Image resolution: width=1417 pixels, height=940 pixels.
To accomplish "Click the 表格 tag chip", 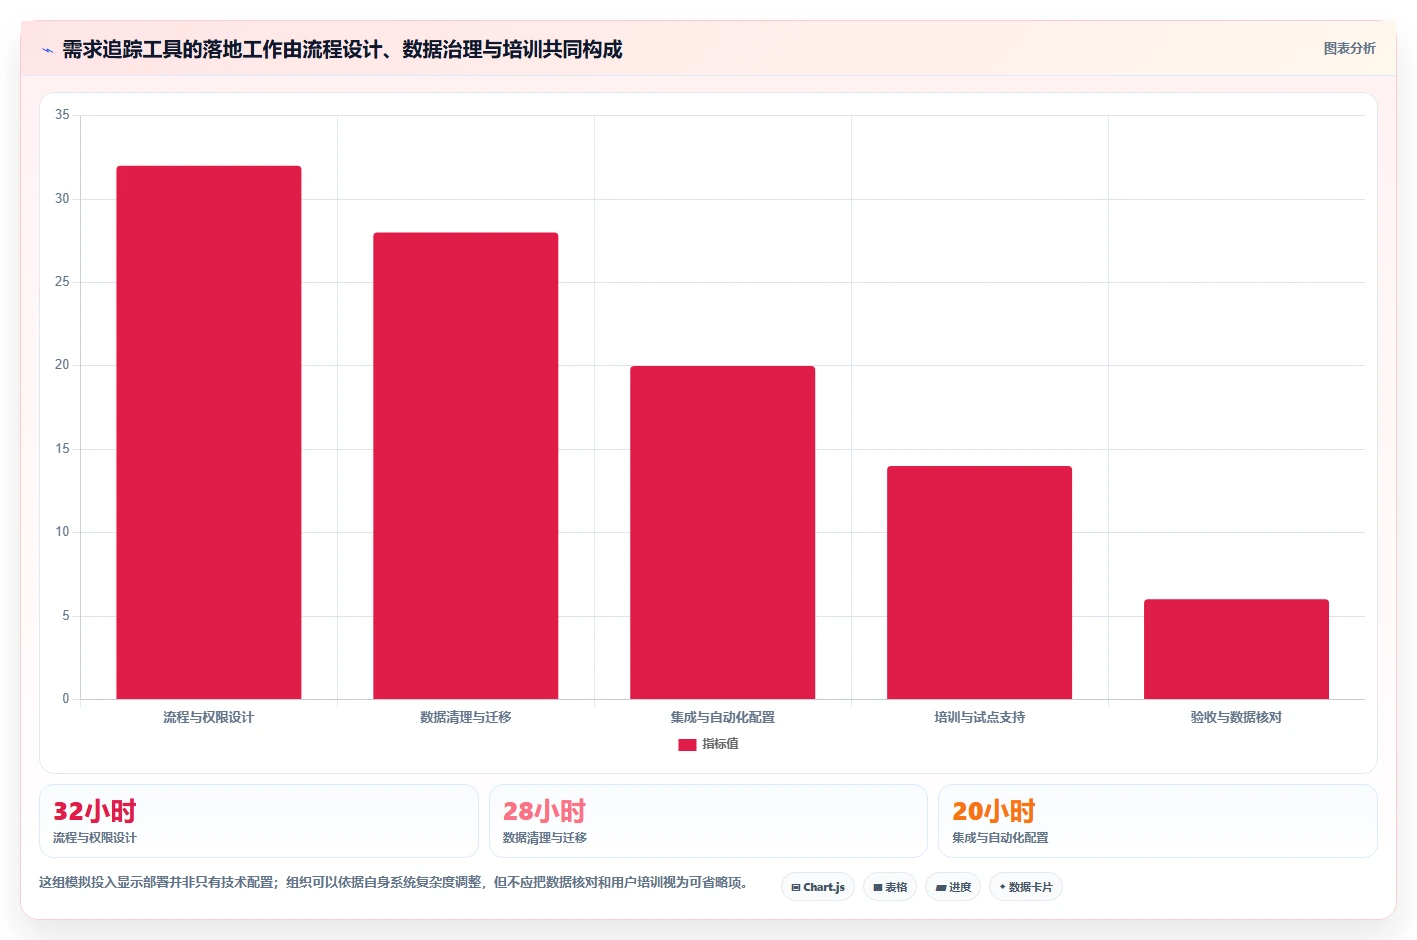I will coord(890,887).
